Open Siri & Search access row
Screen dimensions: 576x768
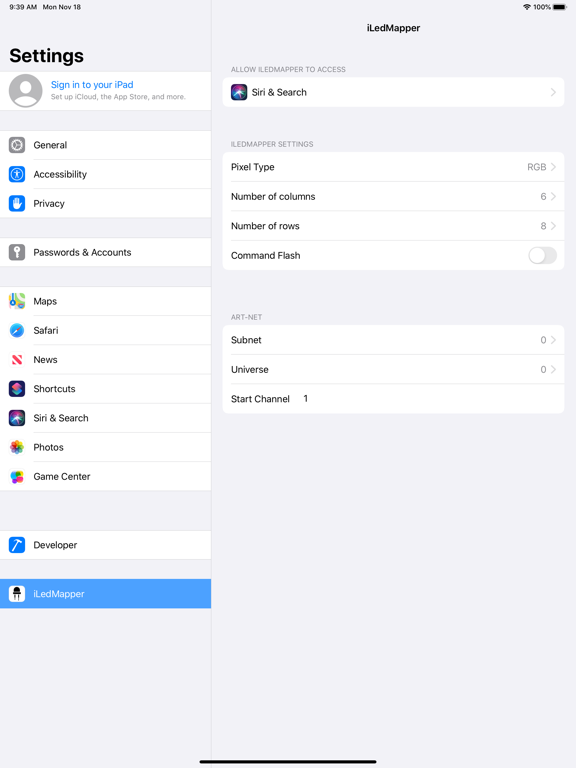[393, 92]
